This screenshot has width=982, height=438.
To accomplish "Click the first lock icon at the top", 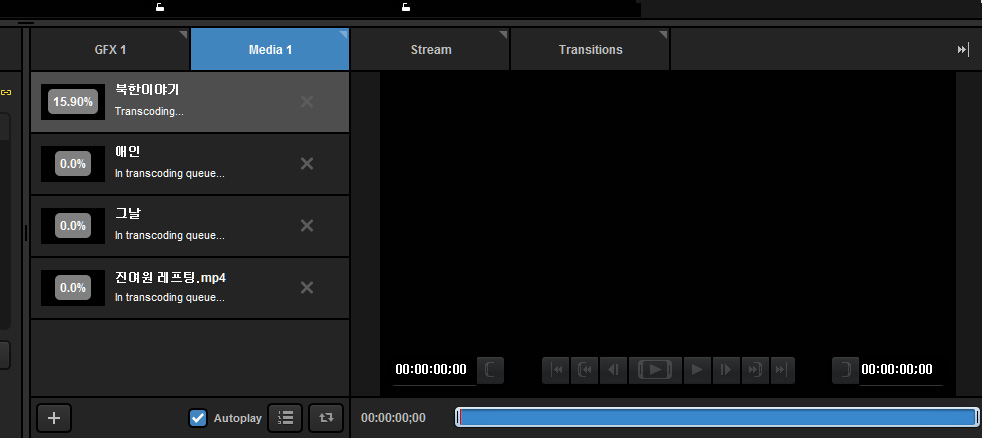I will pos(160,7).
